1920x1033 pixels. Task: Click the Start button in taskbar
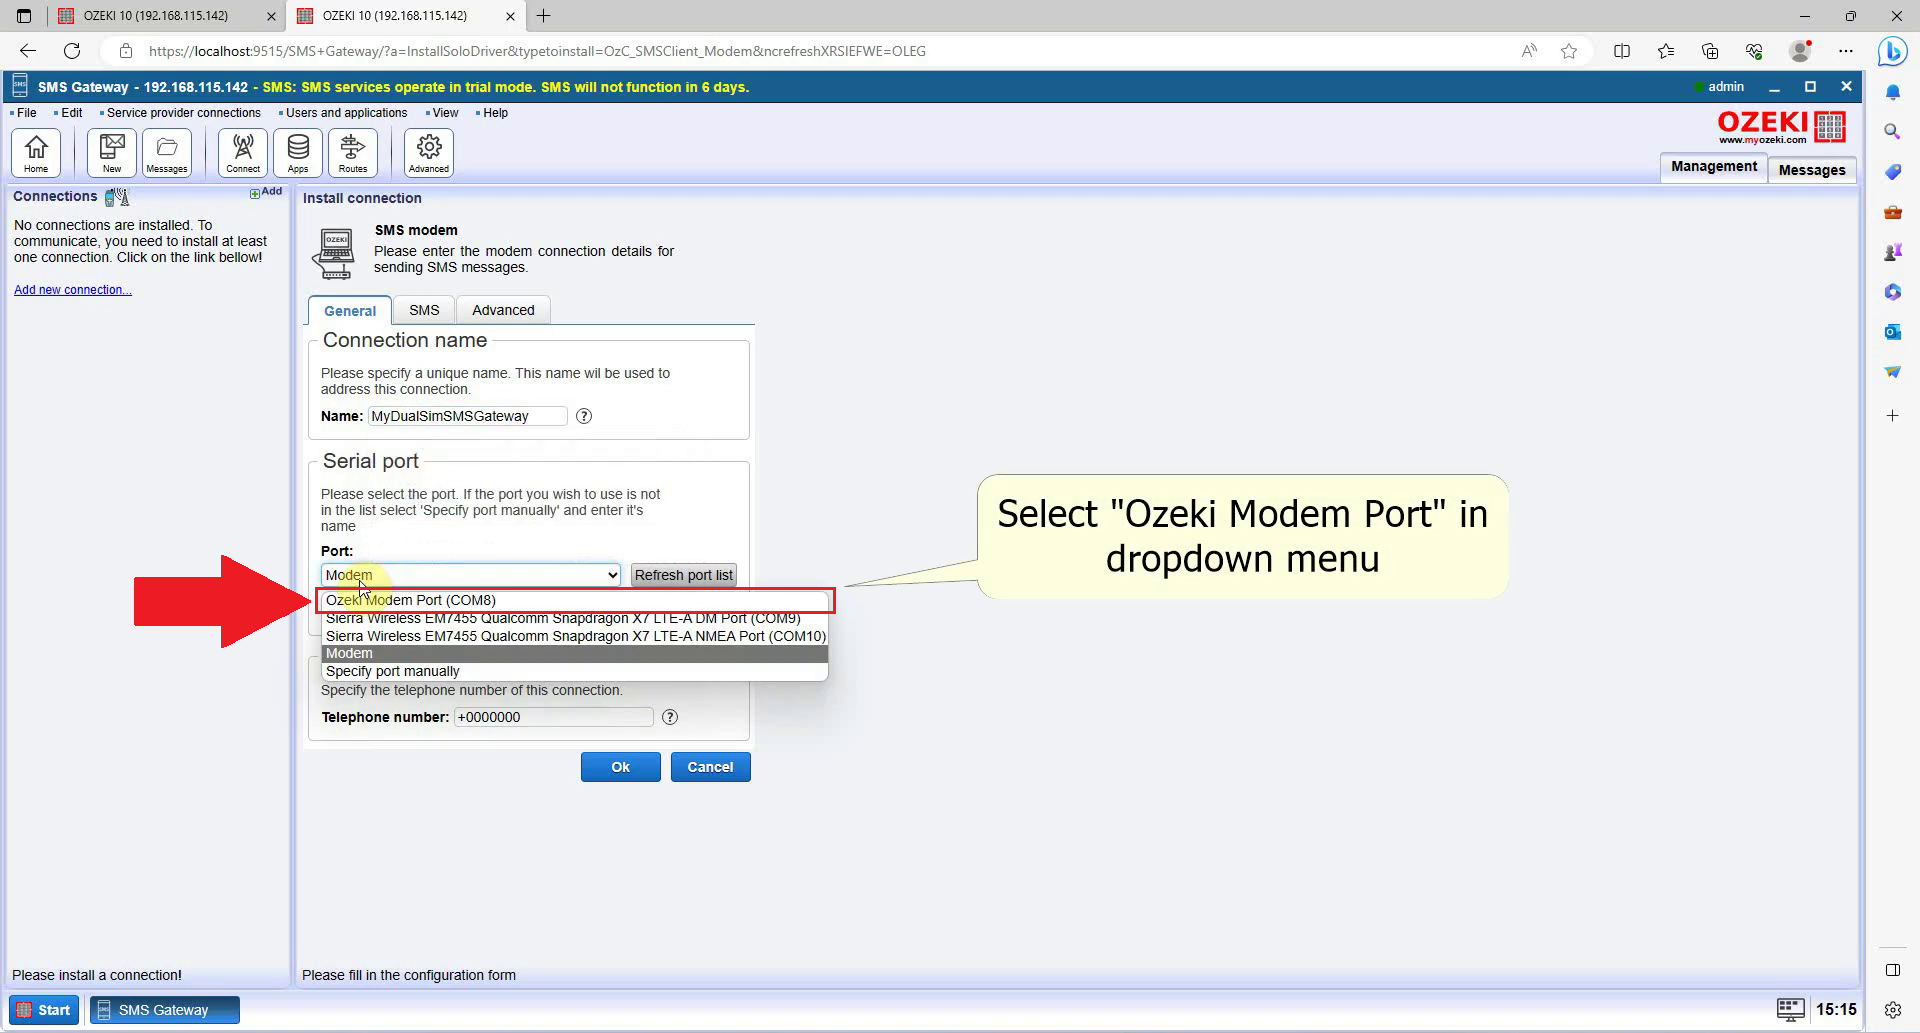(x=44, y=1010)
